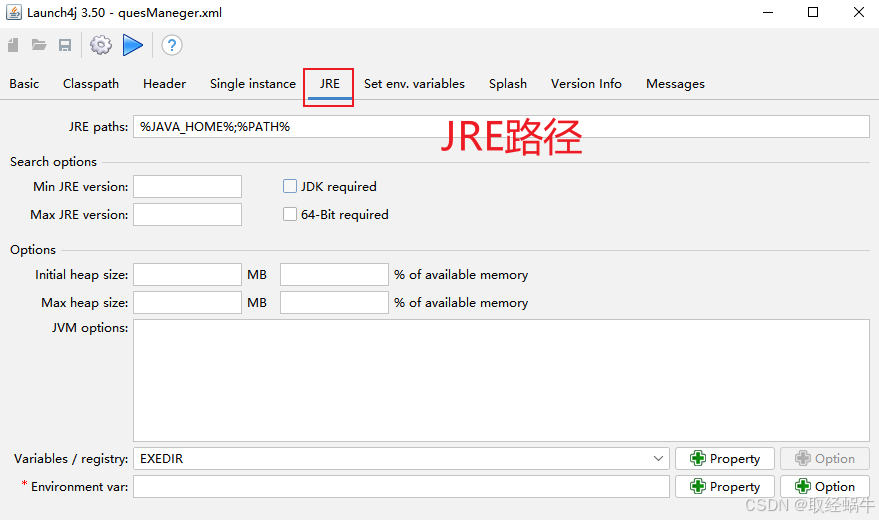Select the Single instance tab
The image size is (879, 520).
click(x=253, y=83)
